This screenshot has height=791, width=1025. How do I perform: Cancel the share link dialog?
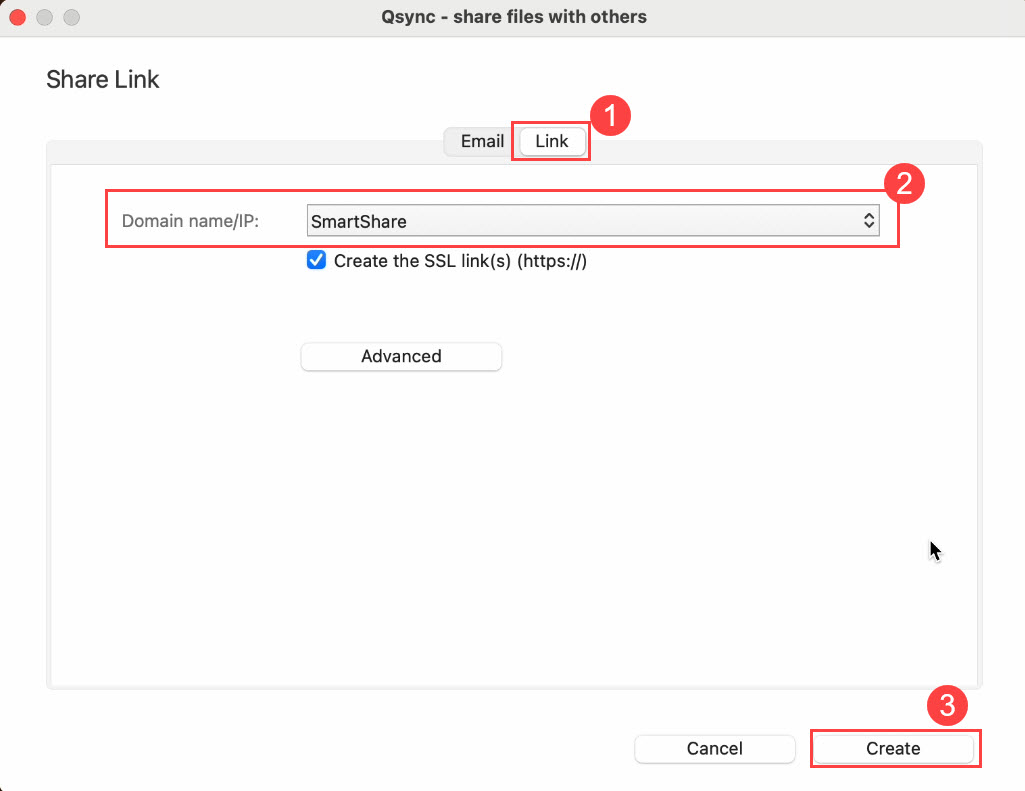pyautogui.click(x=714, y=748)
